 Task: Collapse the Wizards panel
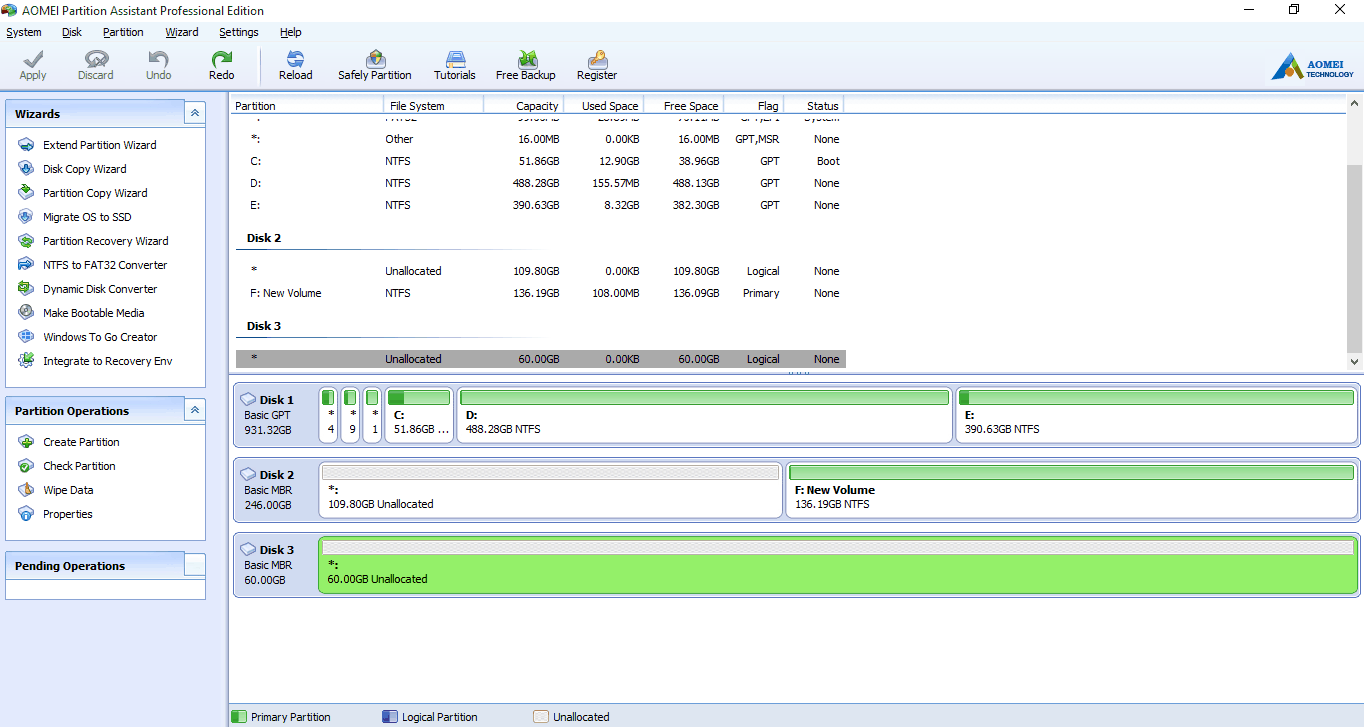(x=195, y=114)
